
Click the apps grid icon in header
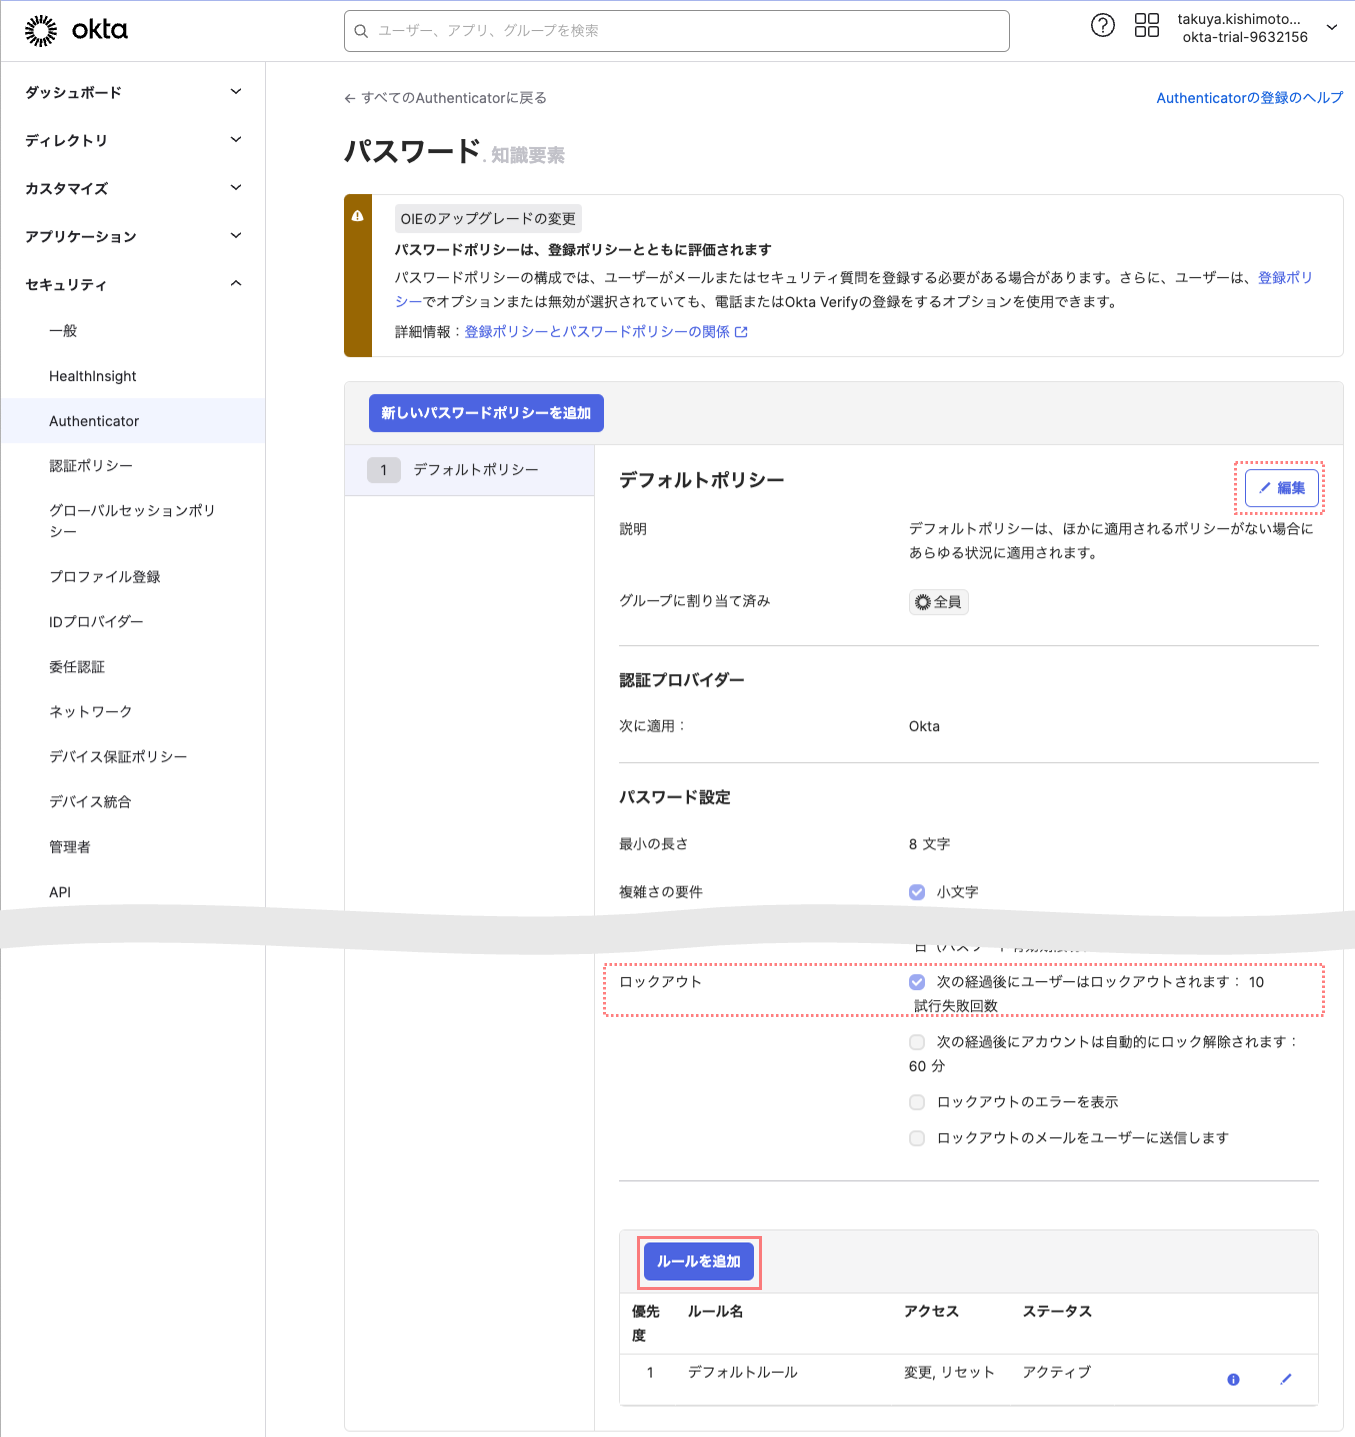pos(1146,24)
